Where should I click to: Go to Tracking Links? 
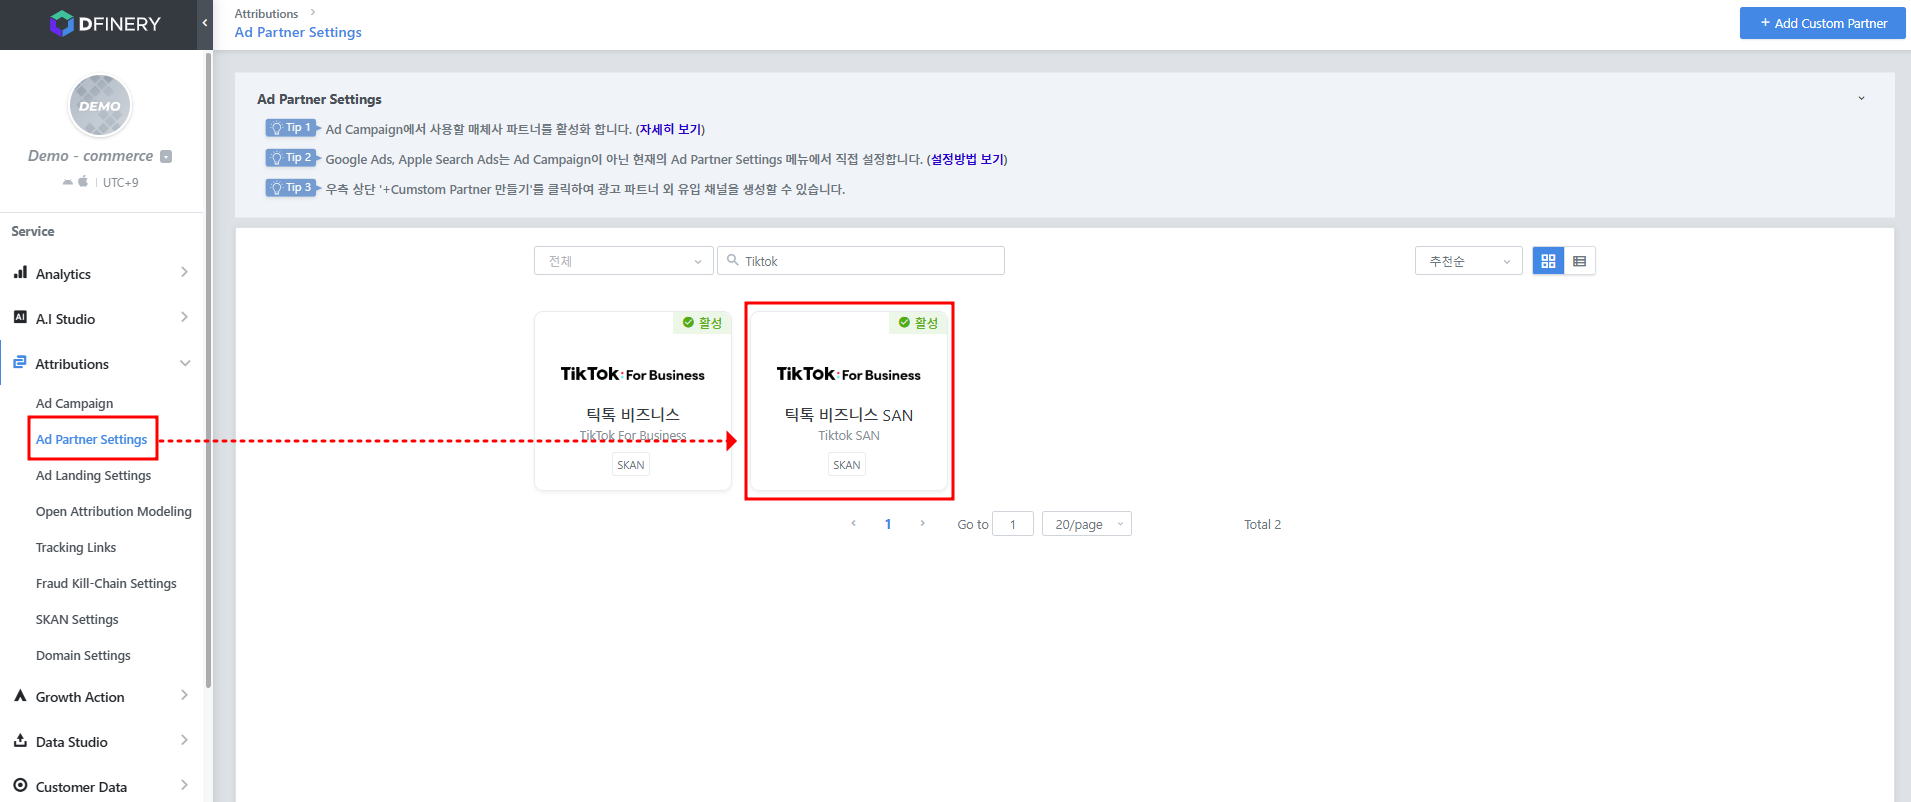[75, 547]
